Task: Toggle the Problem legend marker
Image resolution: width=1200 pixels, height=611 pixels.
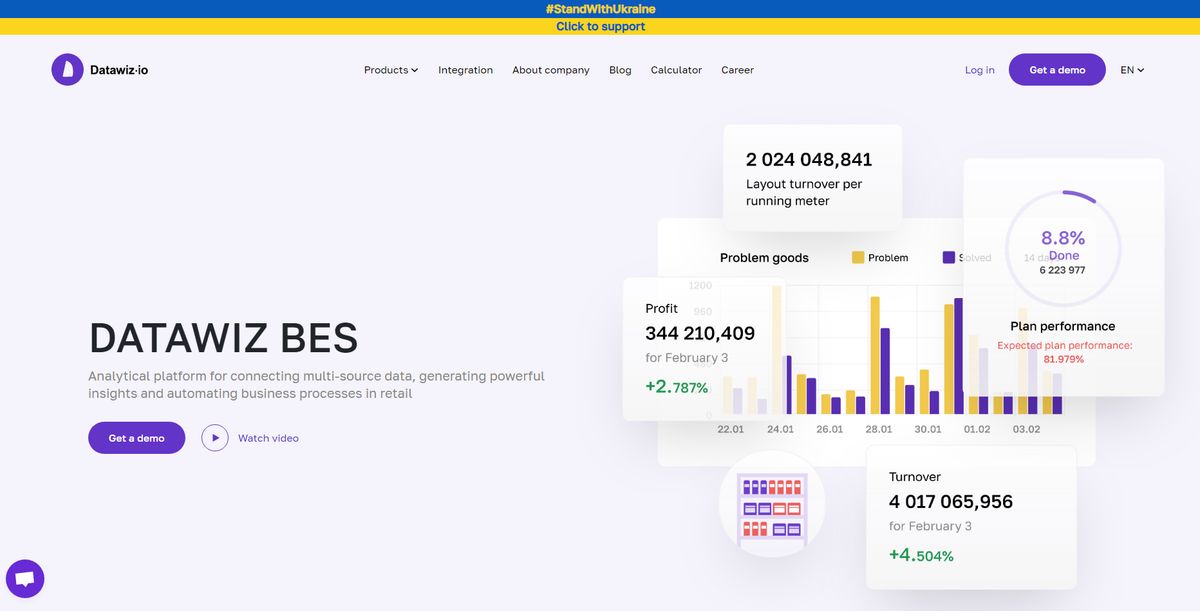Action: (856, 257)
